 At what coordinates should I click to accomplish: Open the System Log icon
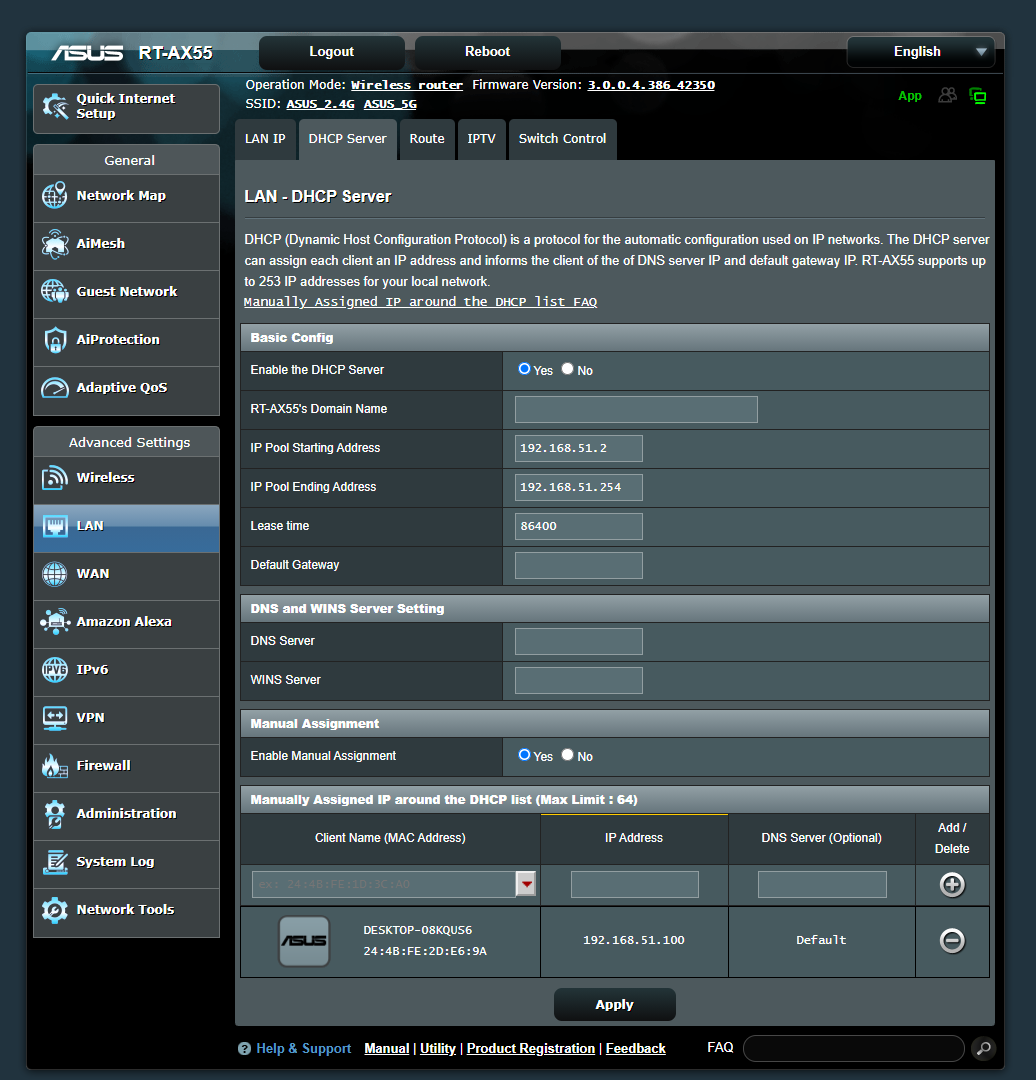coord(54,862)
